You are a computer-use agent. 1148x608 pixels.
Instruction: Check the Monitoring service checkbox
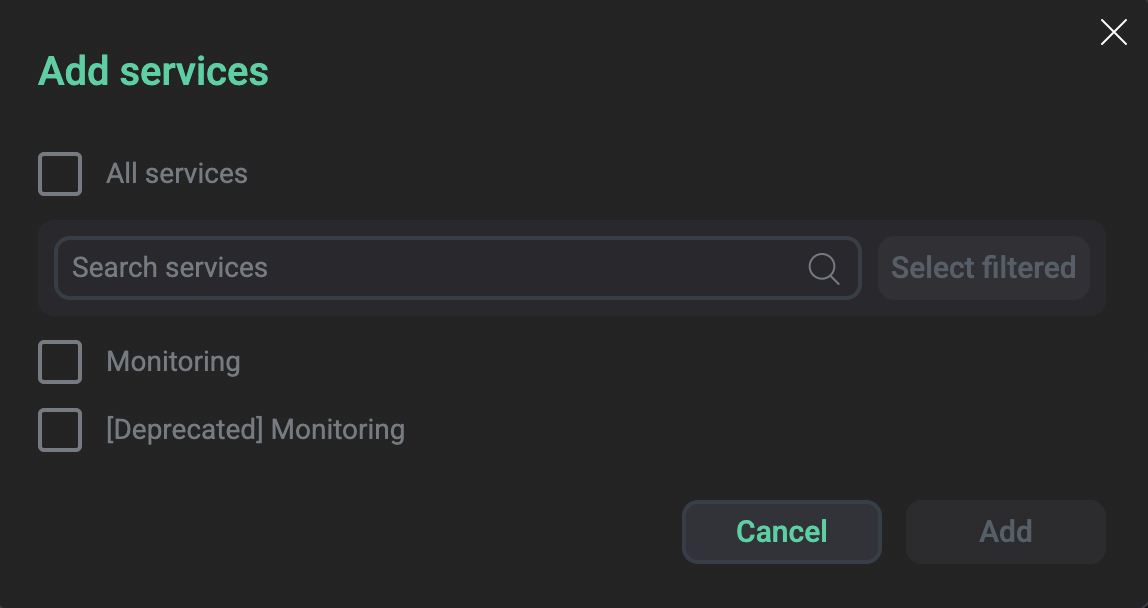point(60,361)
